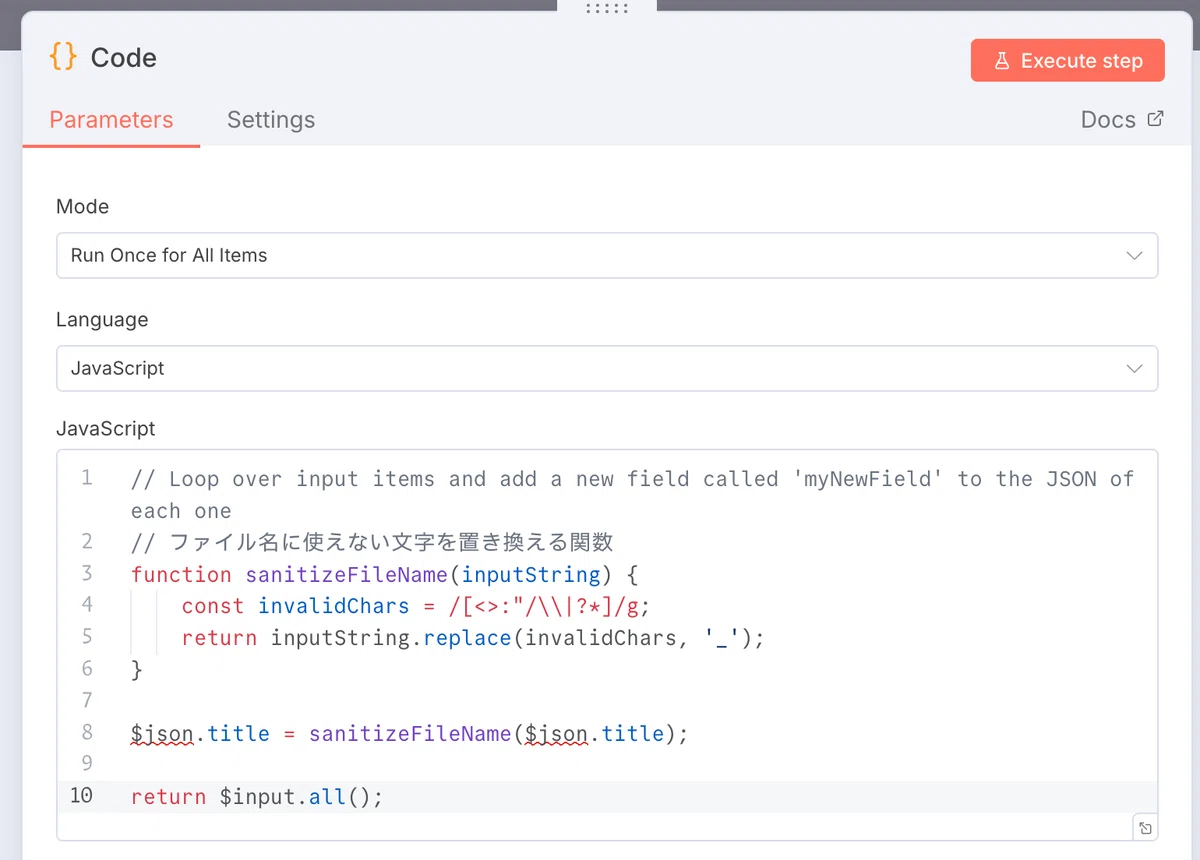Click the wrapped text 'each one'

click(181, 511)
